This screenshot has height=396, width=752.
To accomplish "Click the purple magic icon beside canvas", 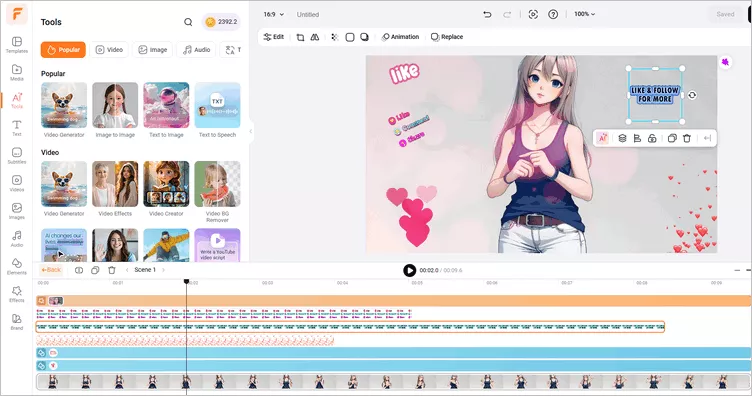I will point(726,62).
